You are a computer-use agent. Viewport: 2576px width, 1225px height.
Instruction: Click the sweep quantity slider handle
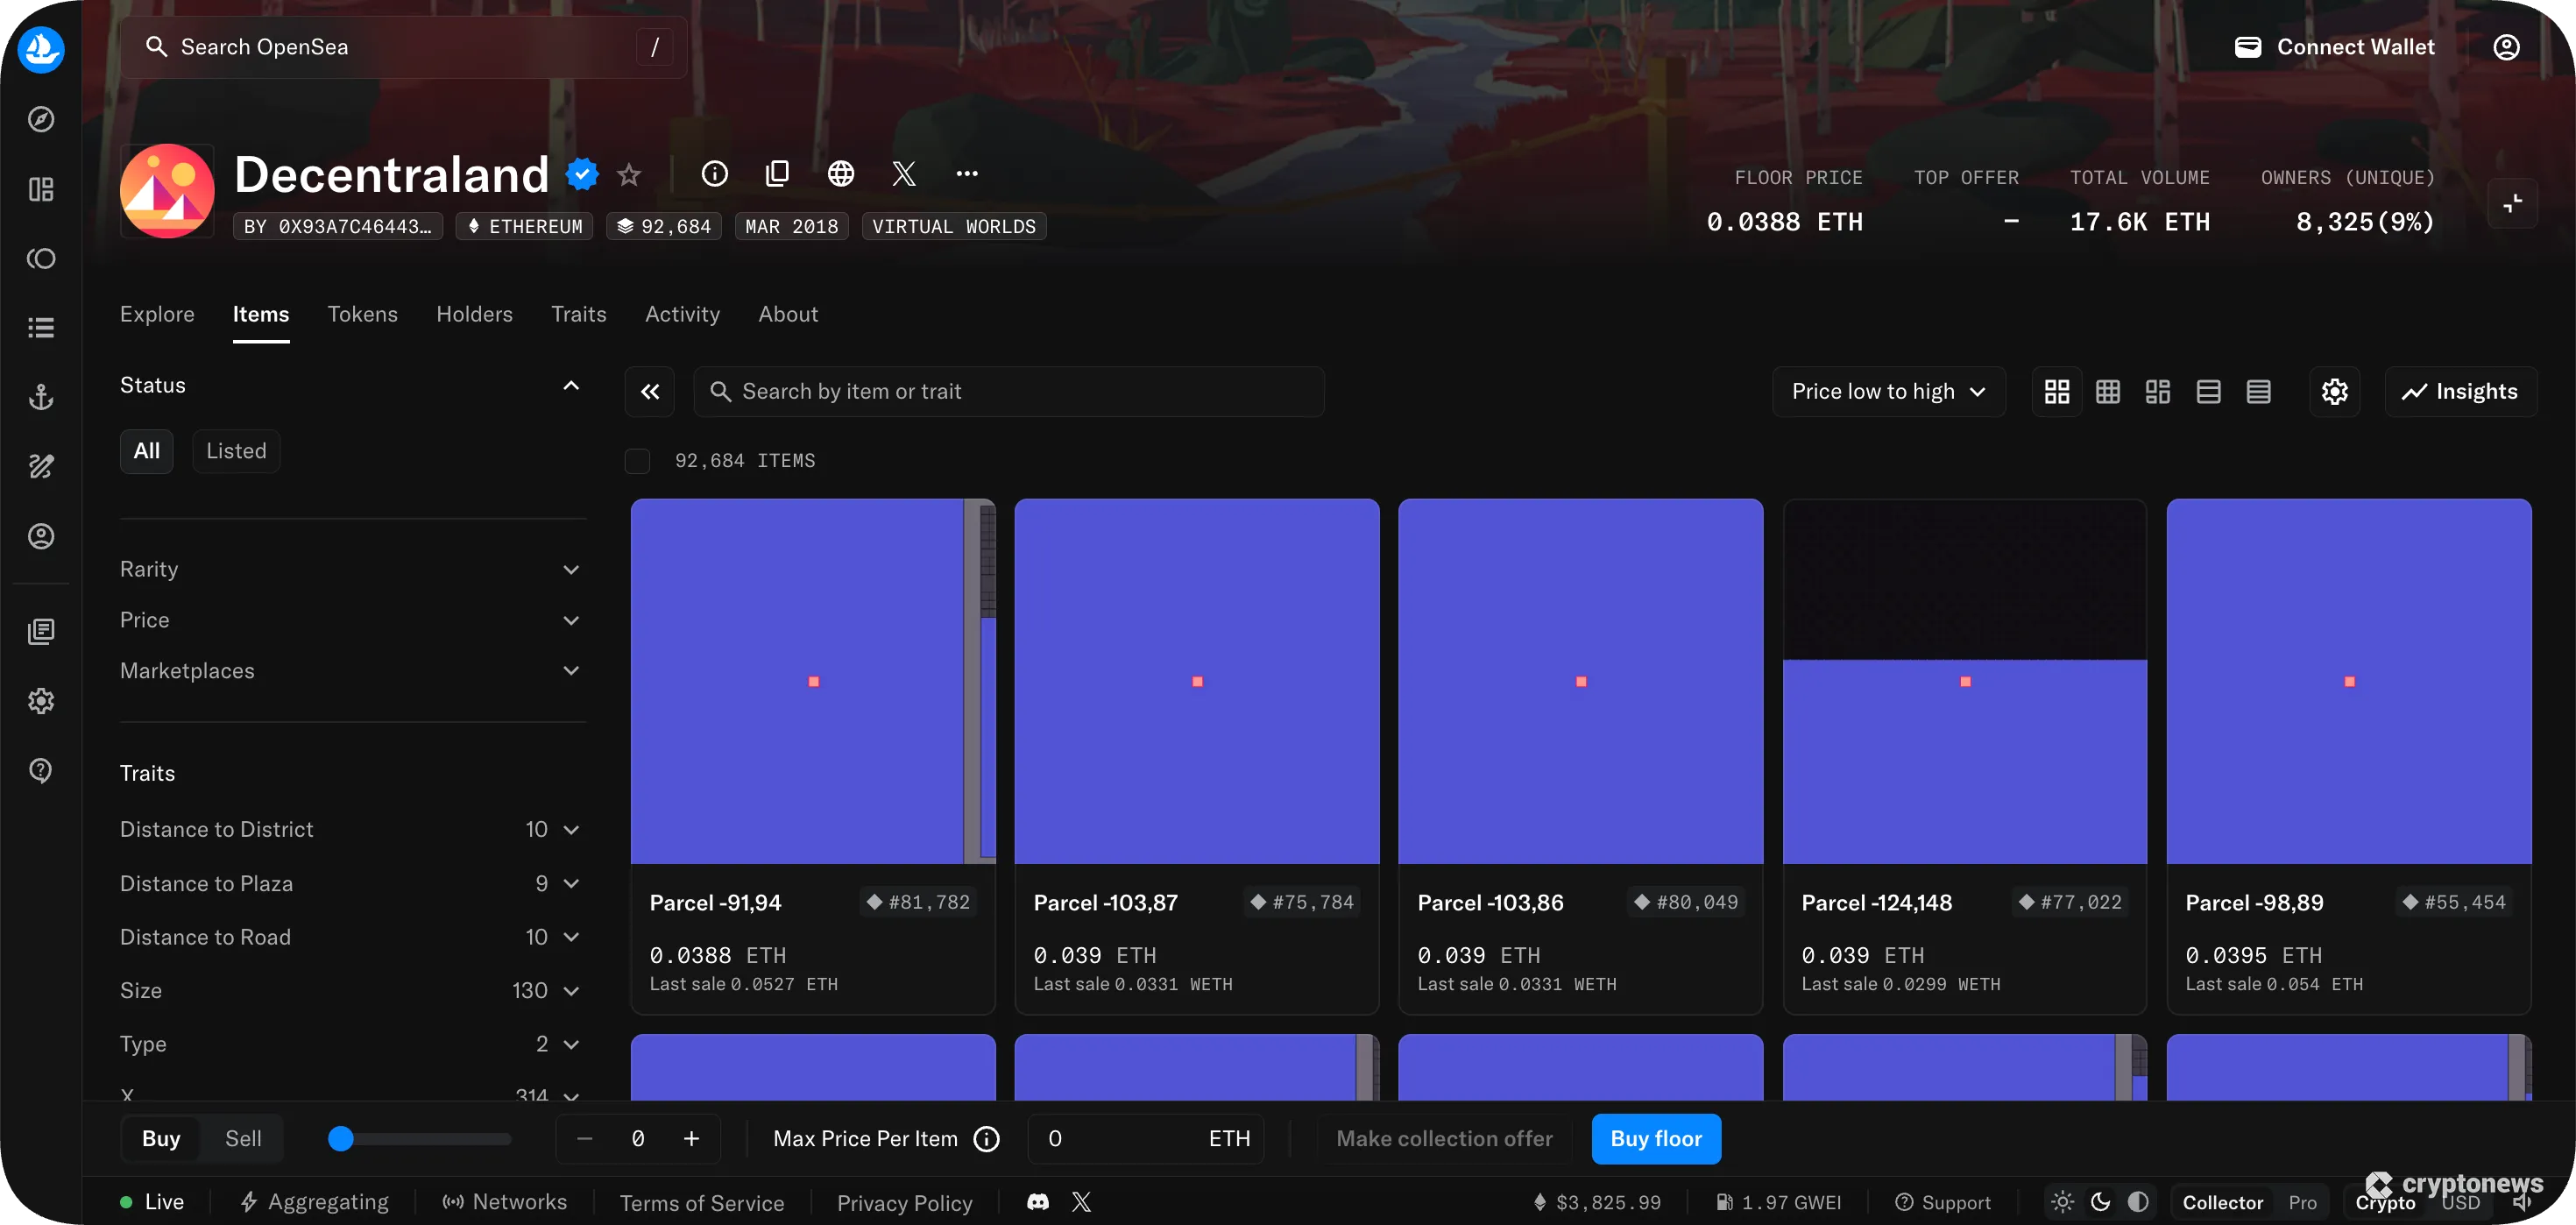coord(341,1138)
